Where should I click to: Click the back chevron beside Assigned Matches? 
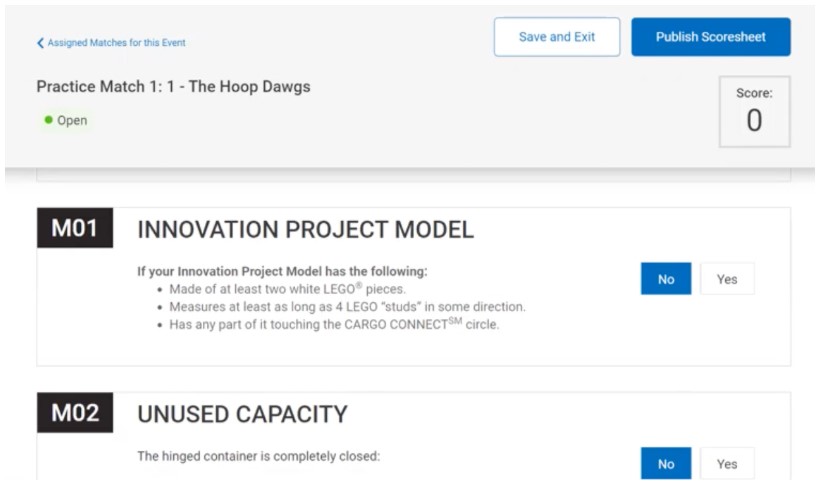pos(40,43)
